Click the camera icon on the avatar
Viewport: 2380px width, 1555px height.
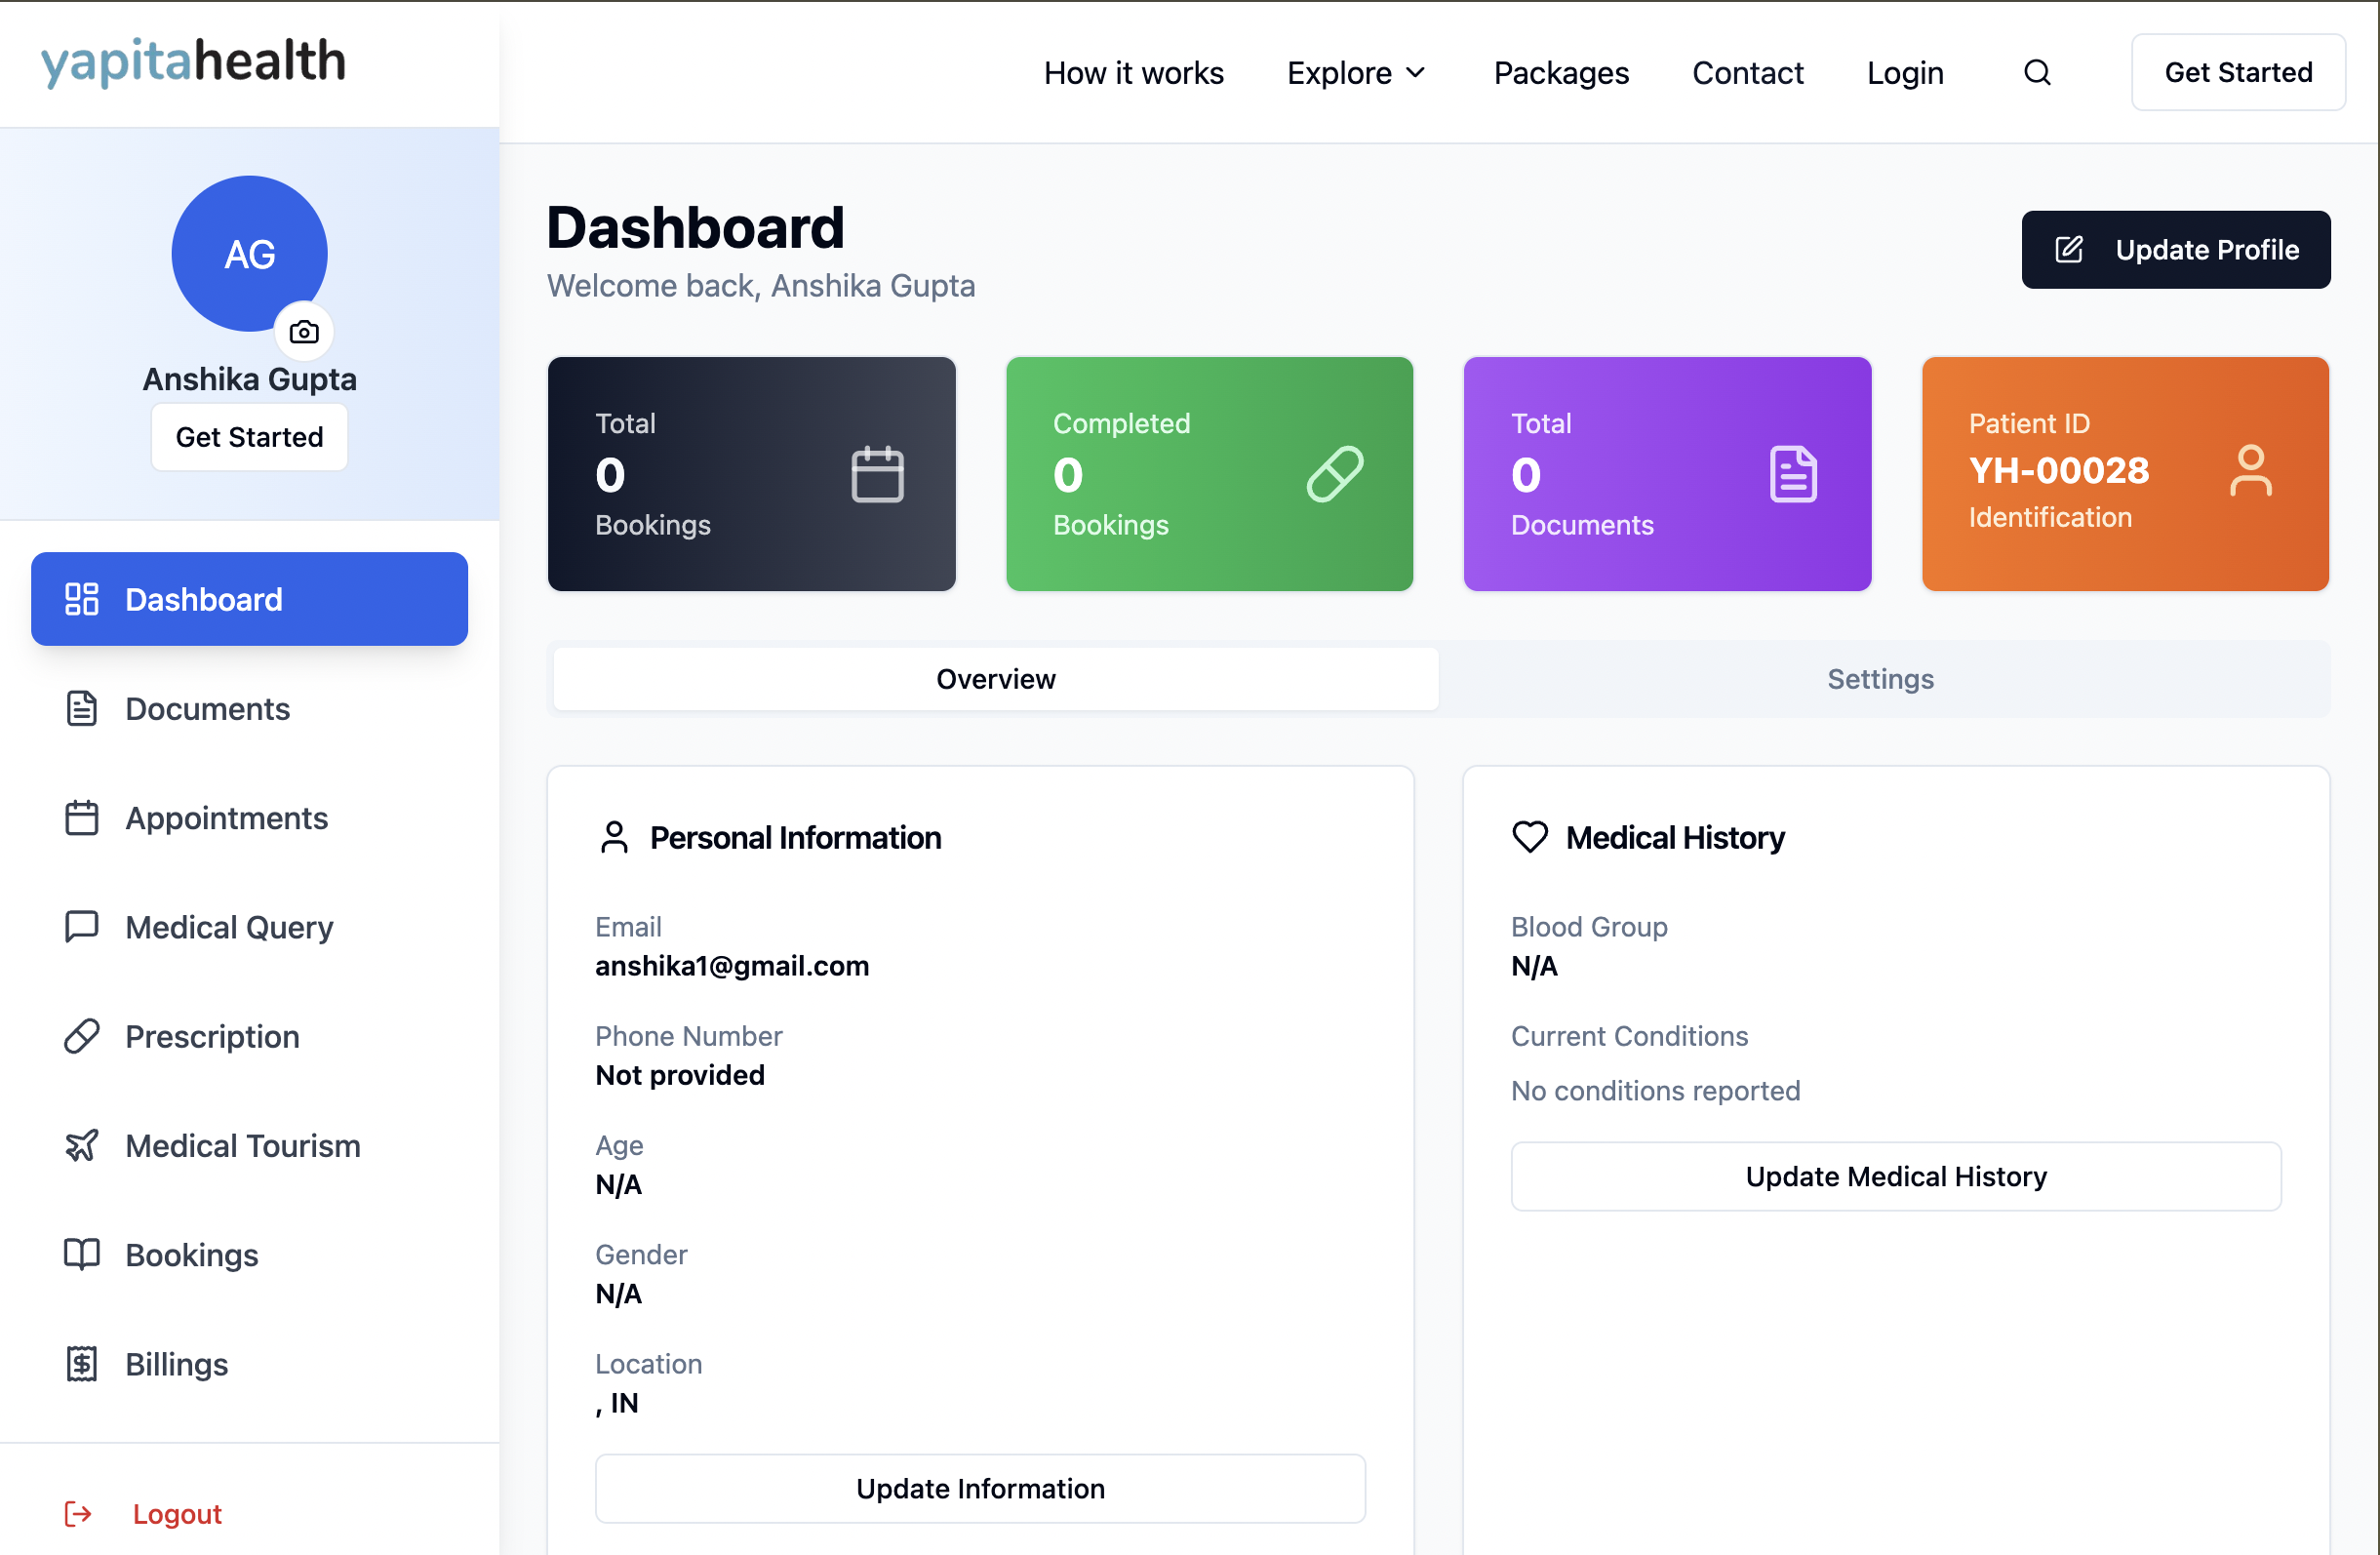[304, 331]
